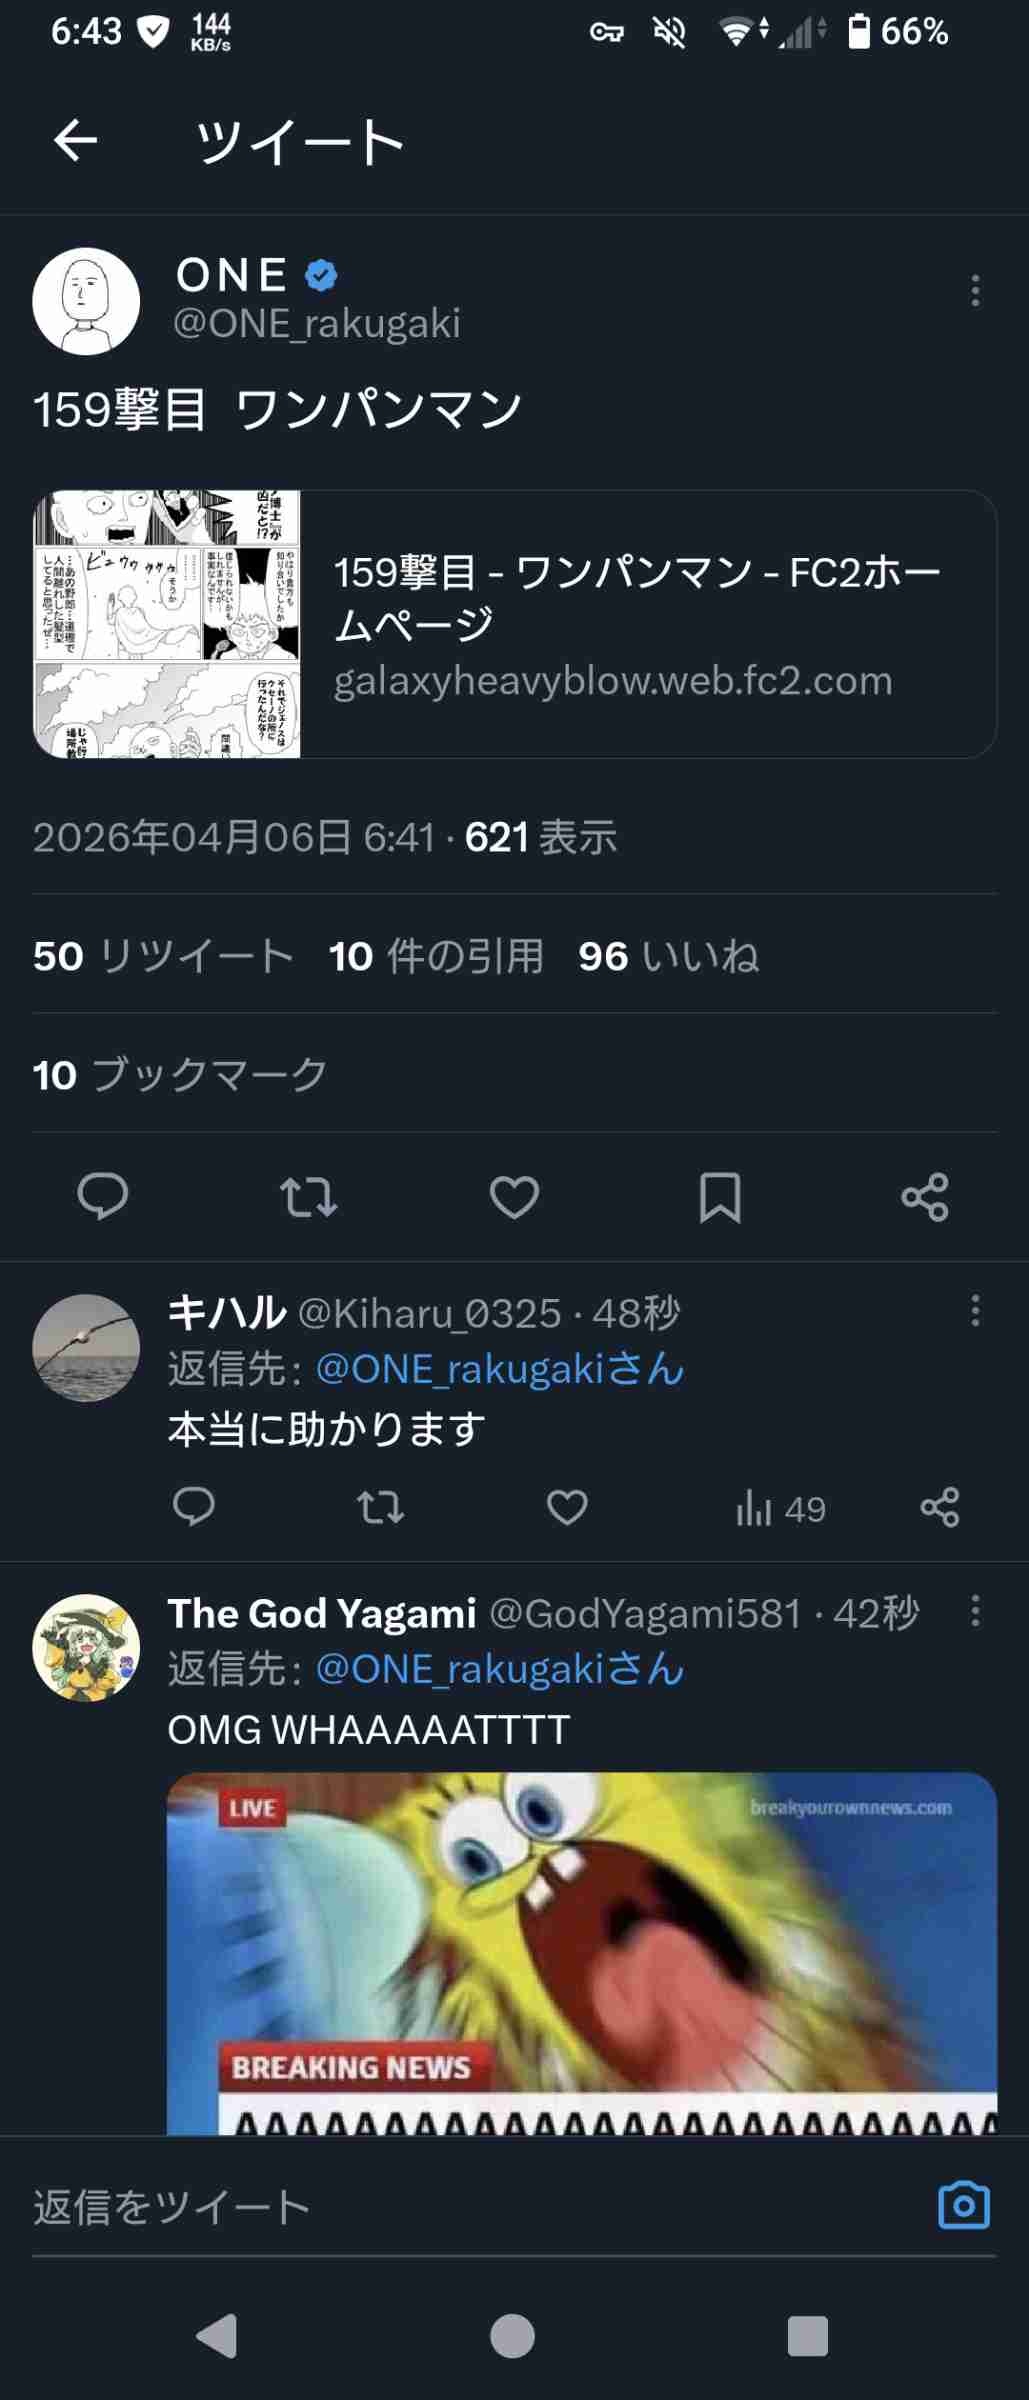Bookmark the main ONE tweet
This screenshot has height=2400, width=1029.
[x=720, y=1197]
